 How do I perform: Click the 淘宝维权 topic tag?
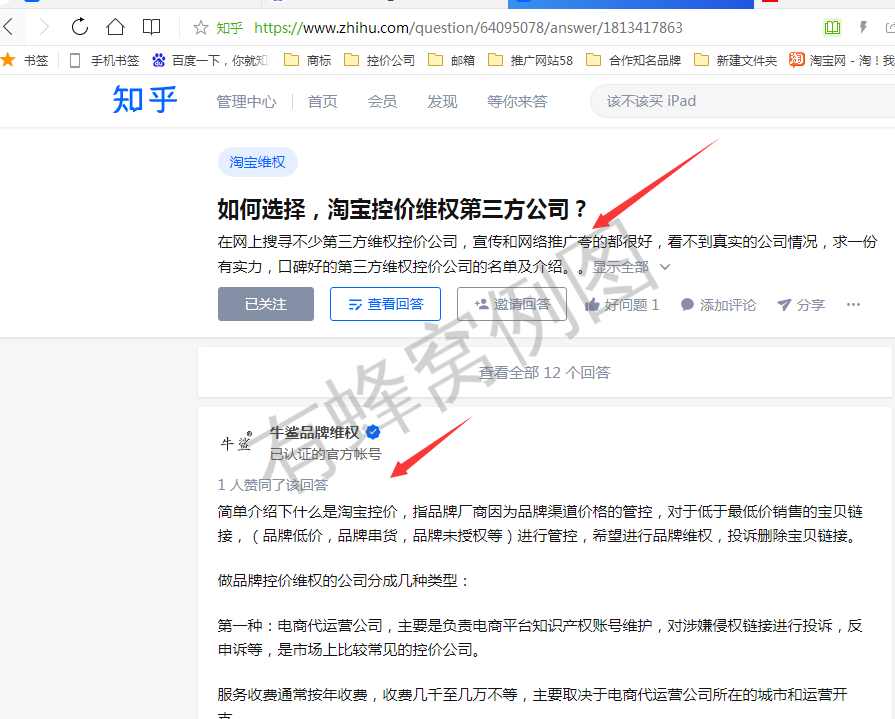point(257,162)
